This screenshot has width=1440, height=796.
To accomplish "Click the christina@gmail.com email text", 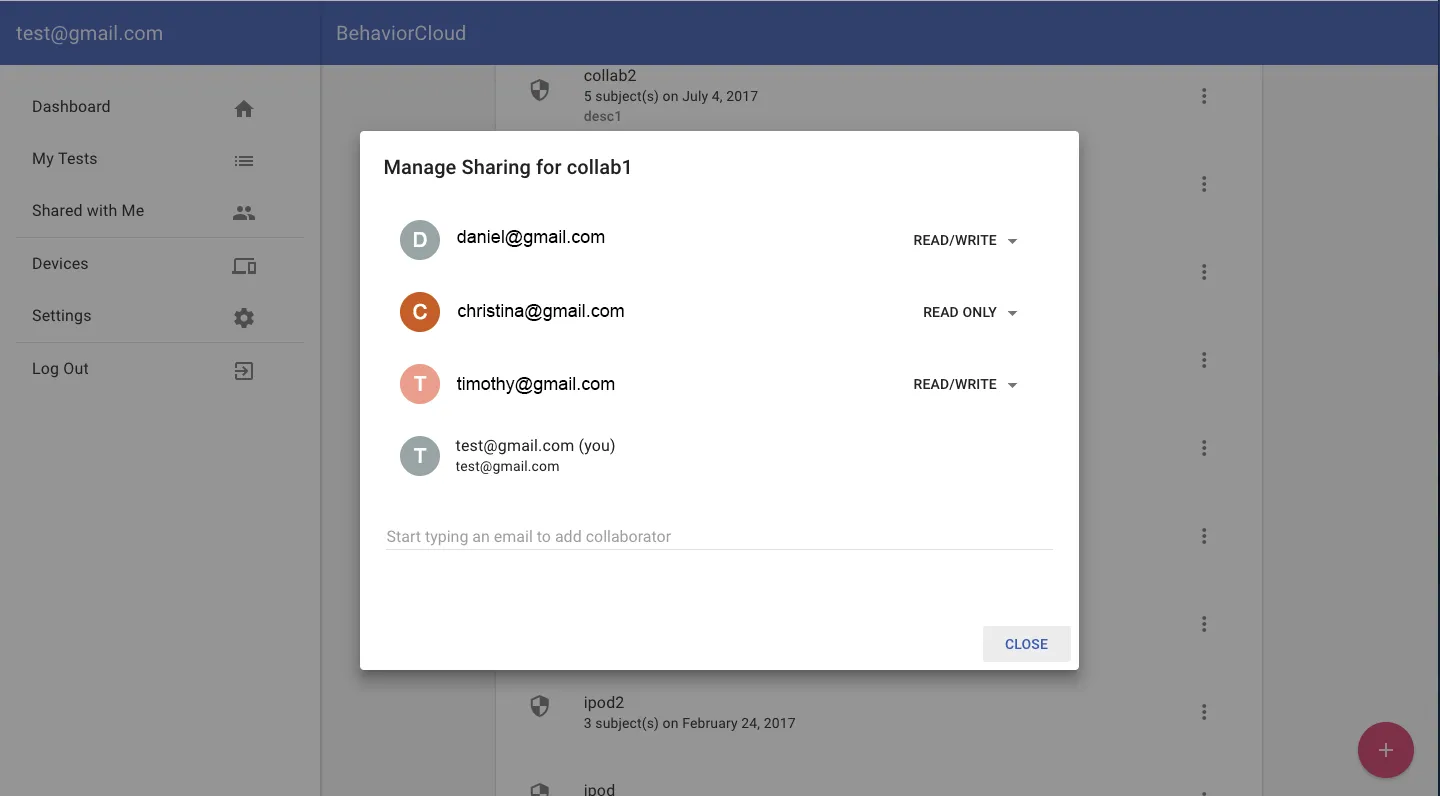I will tap(541, 311).
